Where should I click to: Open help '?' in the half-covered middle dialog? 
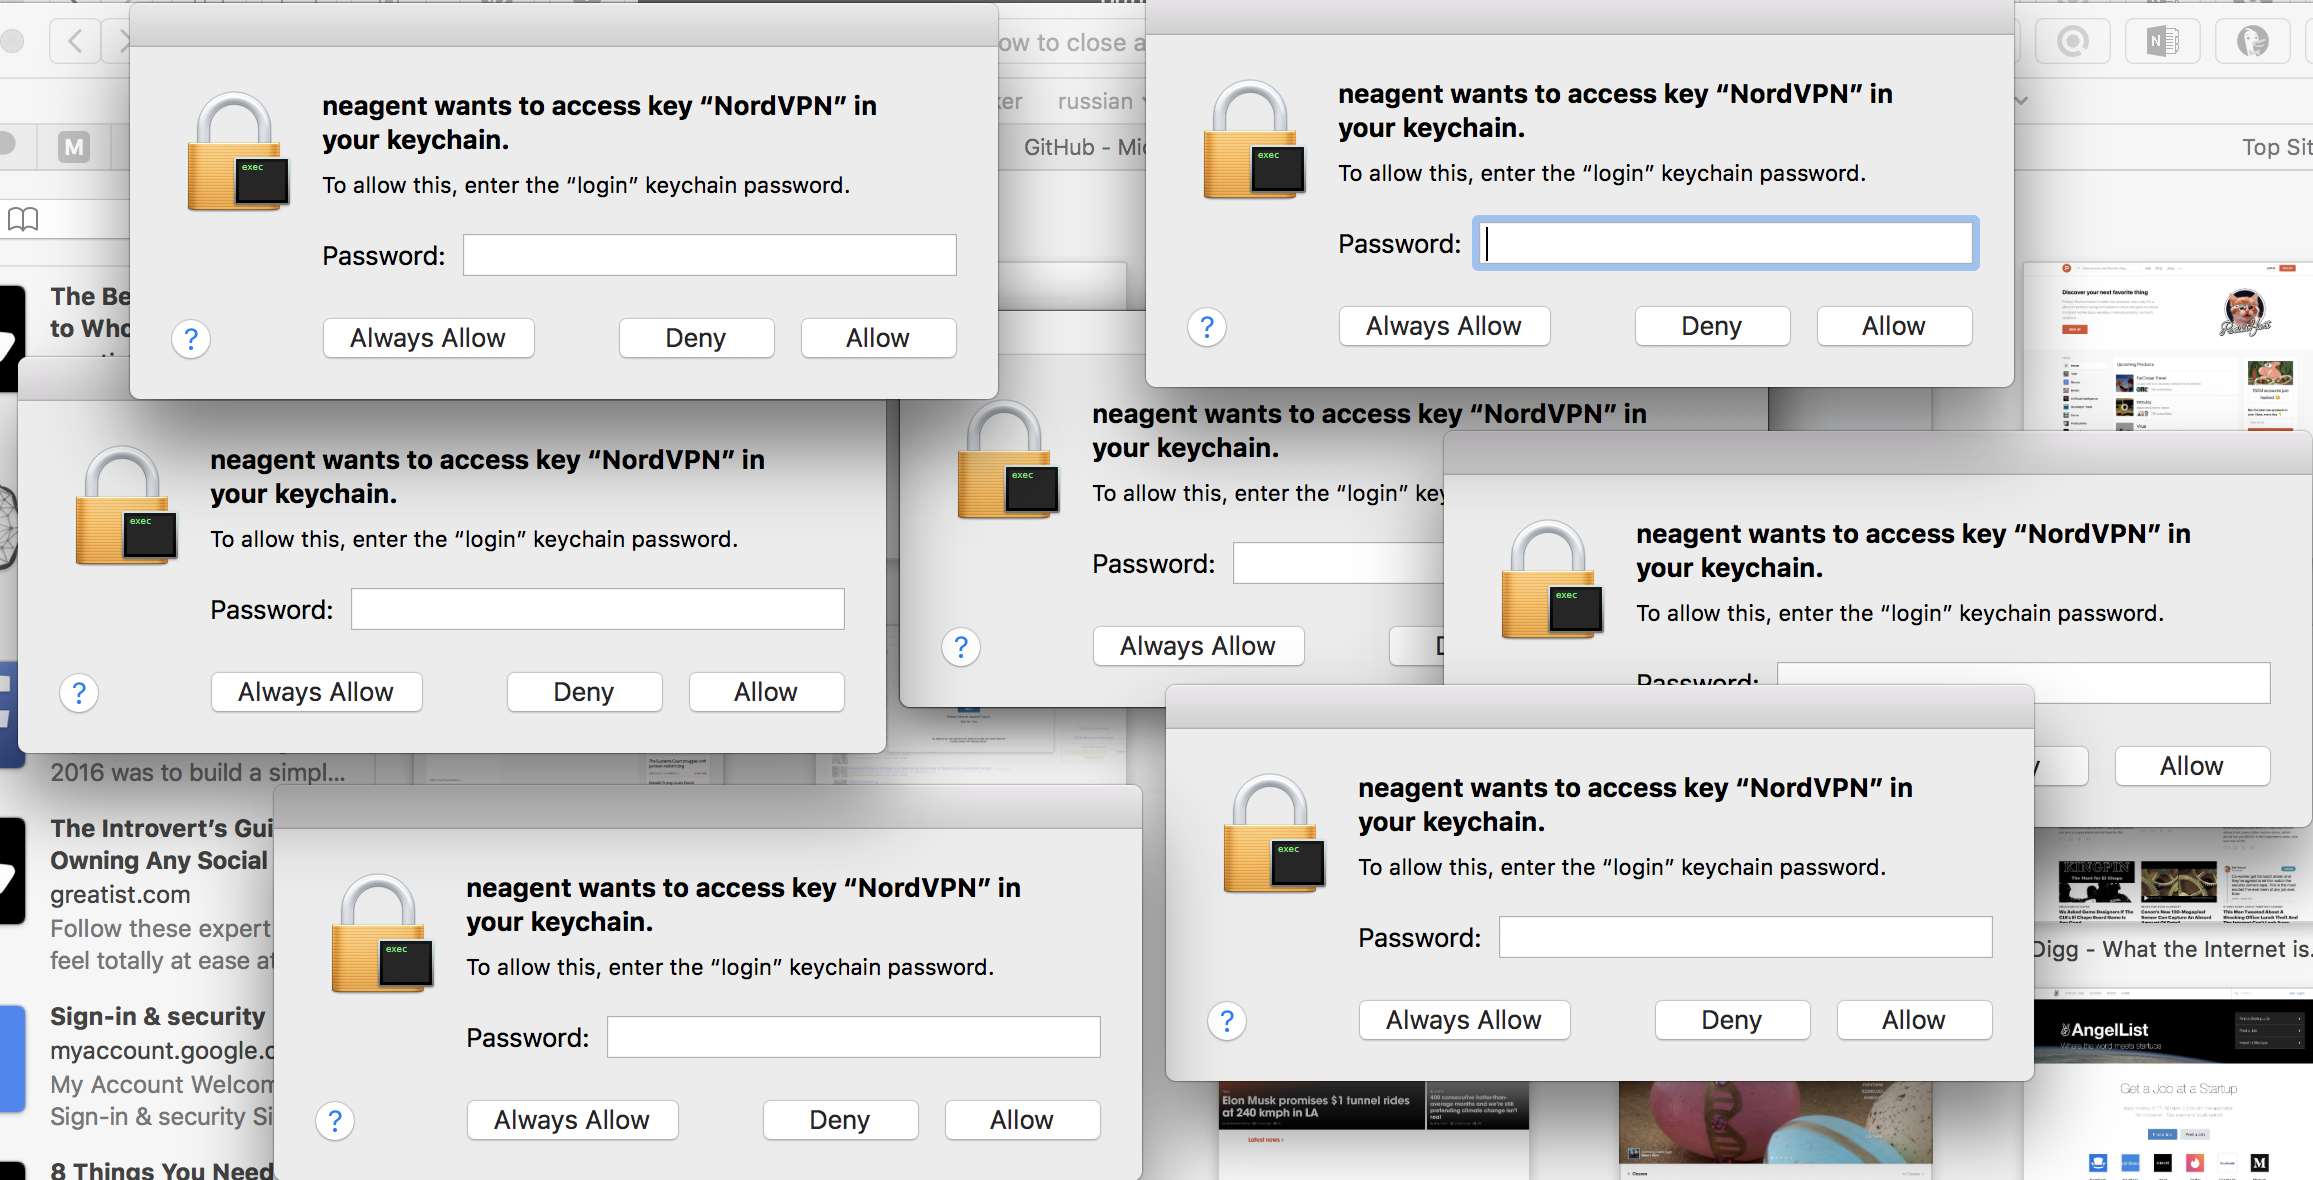(x=961, y=647)
